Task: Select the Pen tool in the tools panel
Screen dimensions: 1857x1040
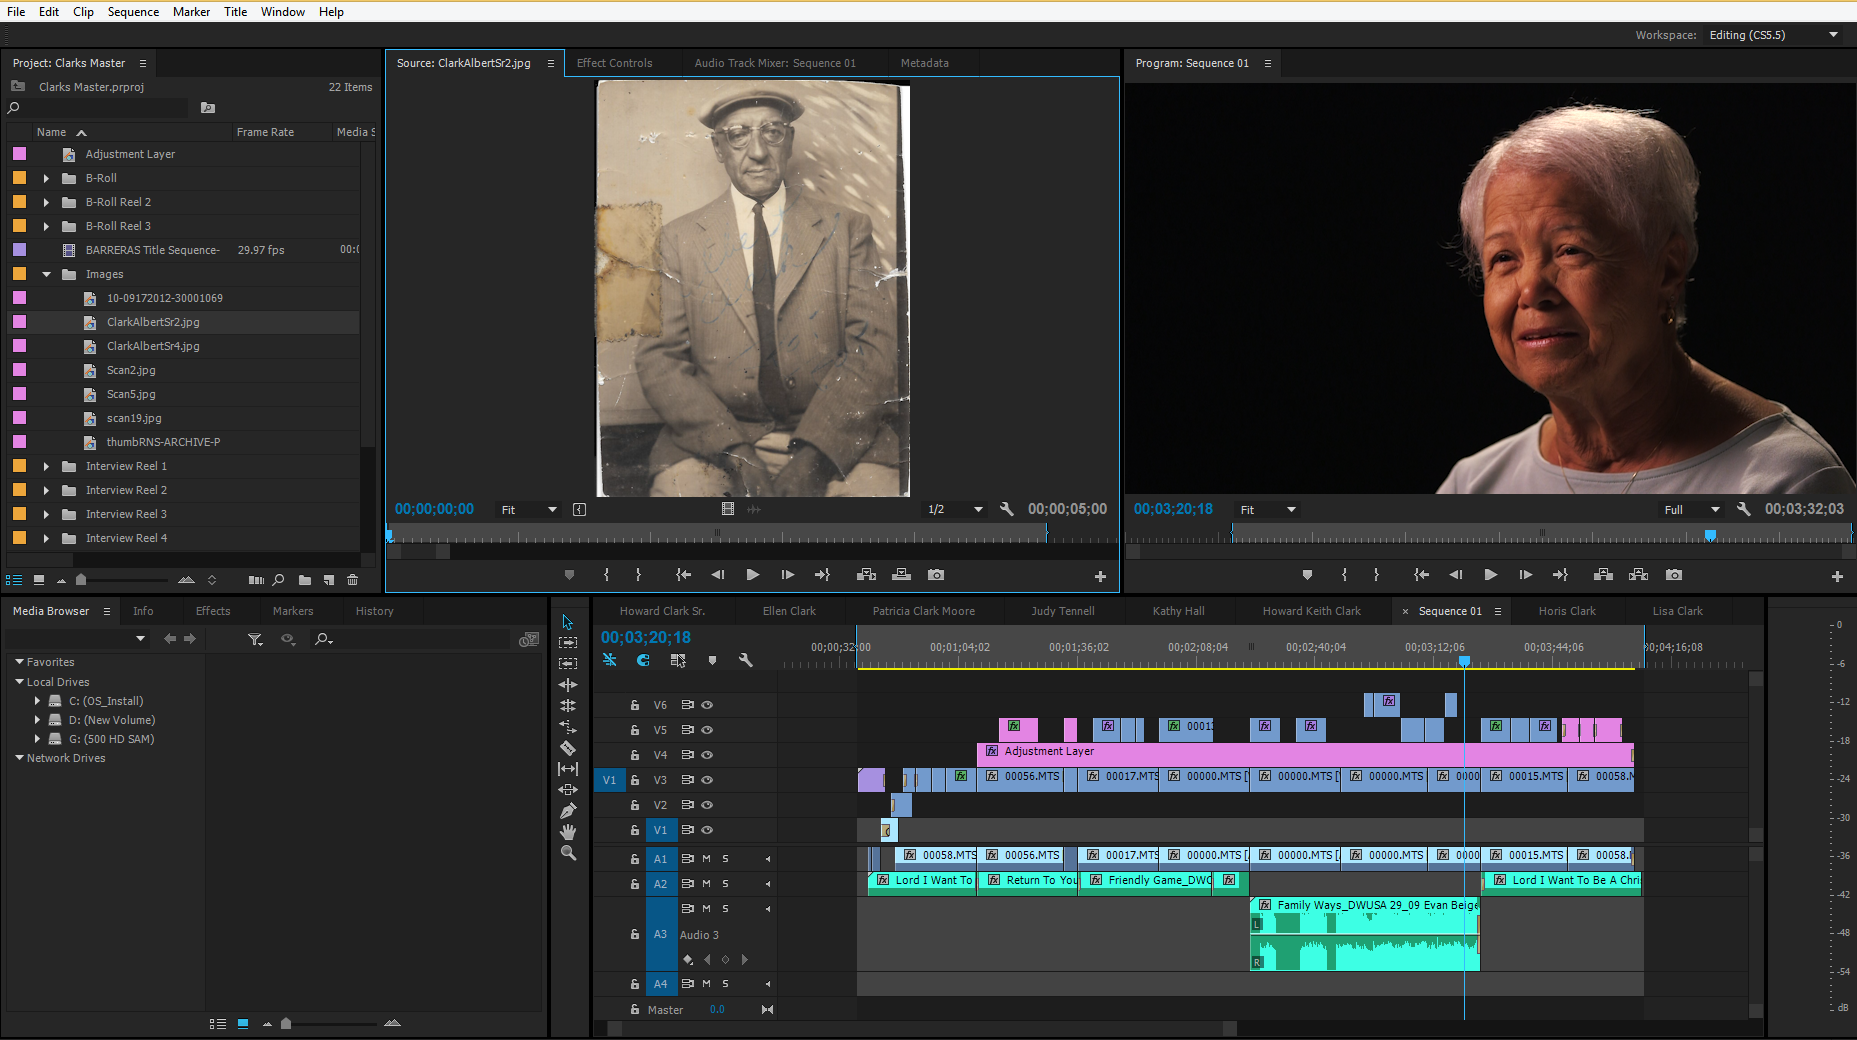Action: click(x=568, y=811)
